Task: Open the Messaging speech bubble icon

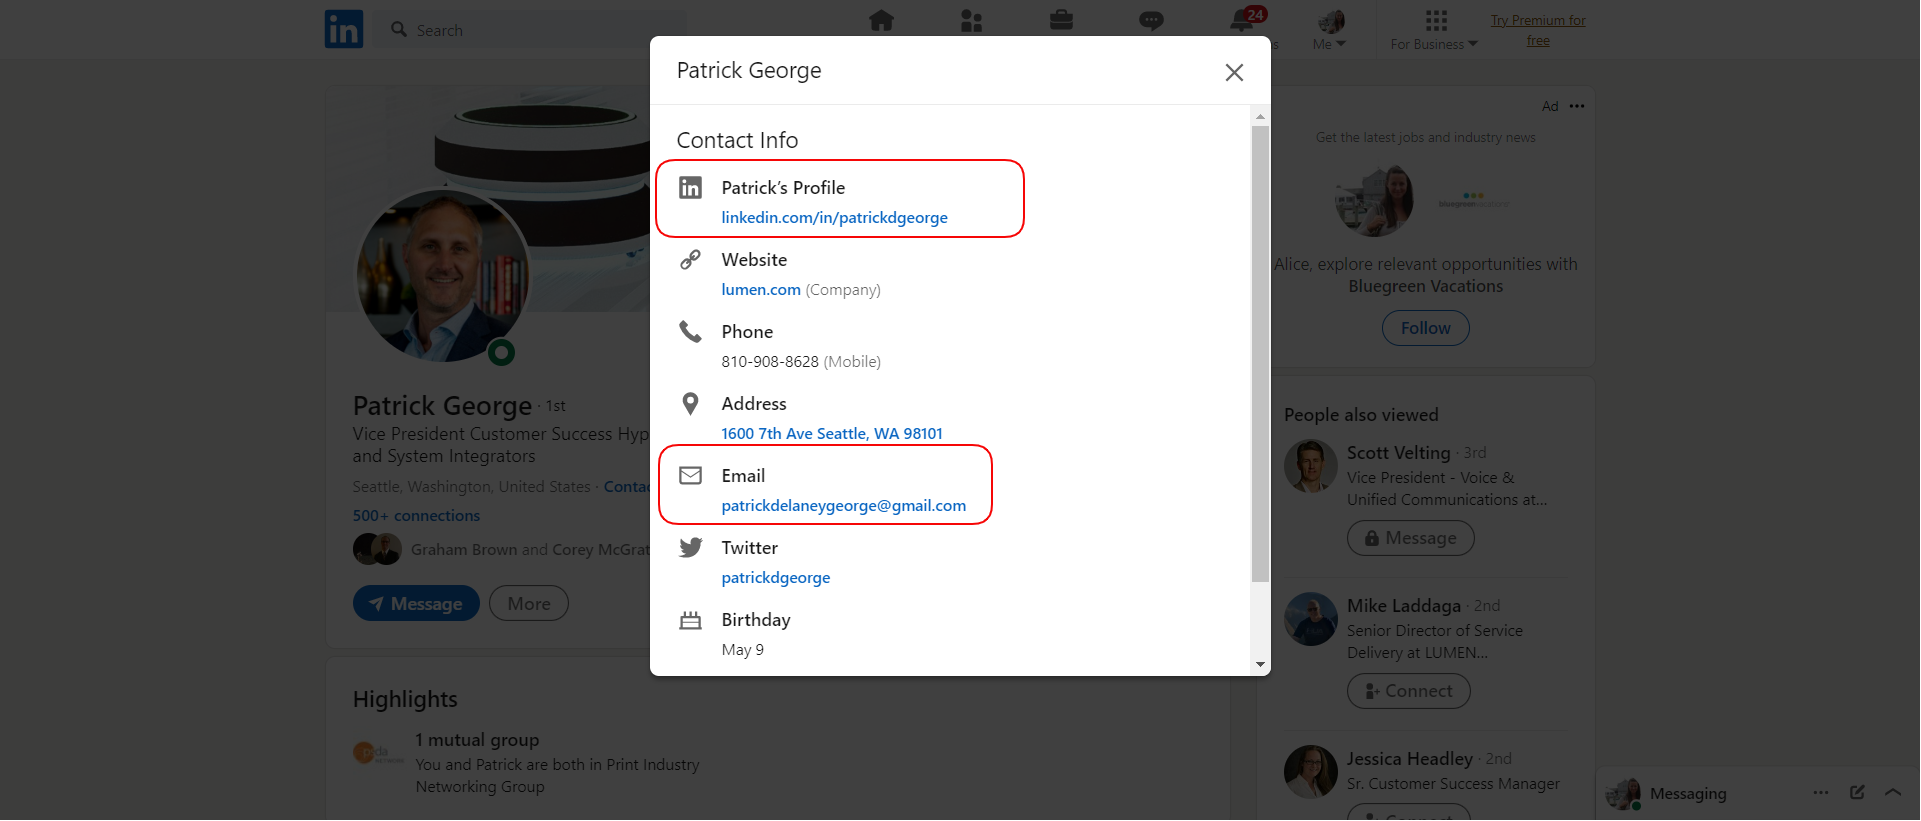Action: (x=1151, y=21)
